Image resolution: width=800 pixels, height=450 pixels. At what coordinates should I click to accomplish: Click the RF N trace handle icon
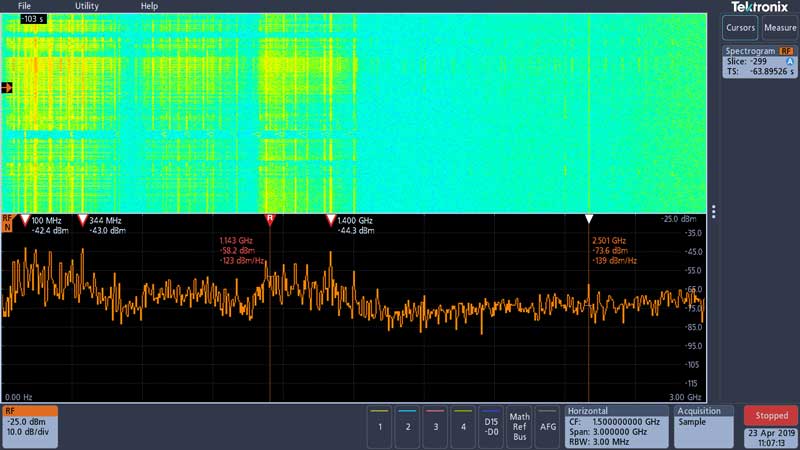[x=8, y=222]
